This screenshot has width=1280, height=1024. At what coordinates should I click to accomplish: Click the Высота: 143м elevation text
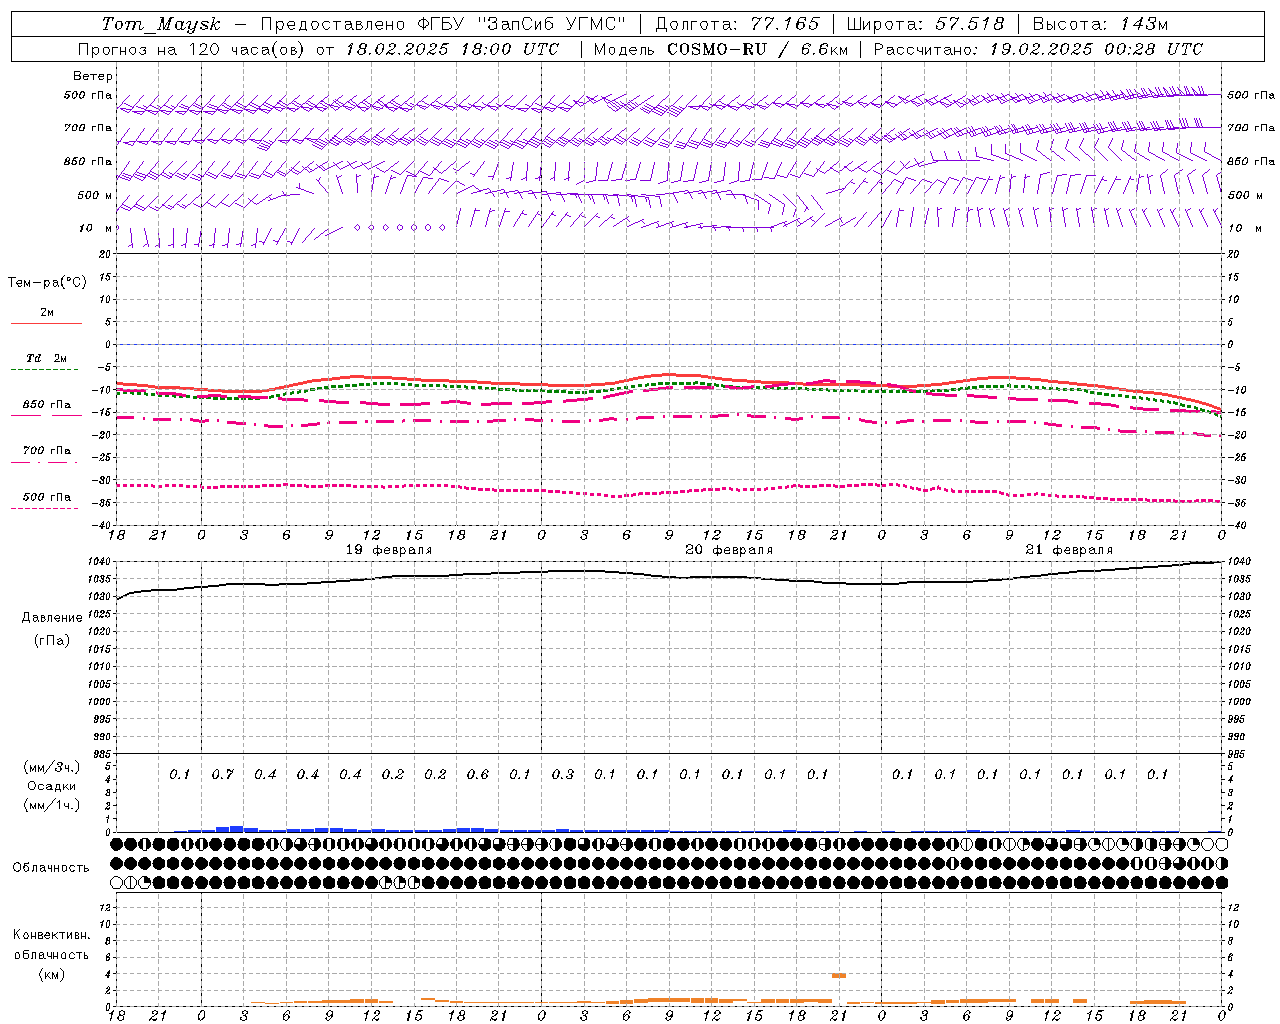pyautogui.click(x=1100, y=24)
